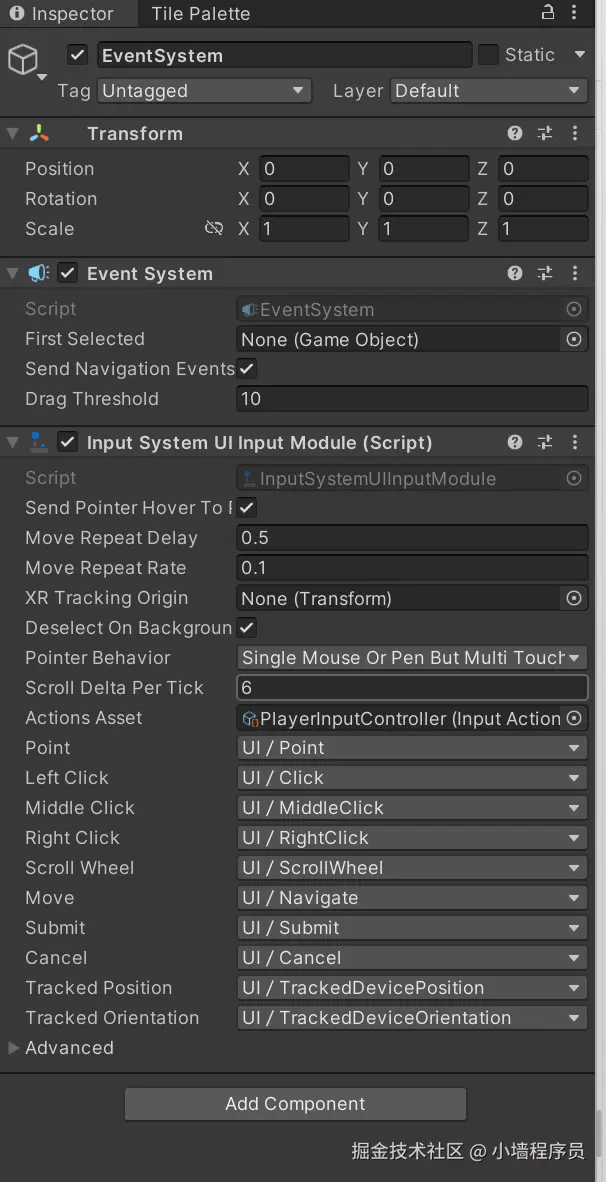Toggle the Static checkbox
The image size is (606, 1182).
pyautogui.click(x=488, y=55)
